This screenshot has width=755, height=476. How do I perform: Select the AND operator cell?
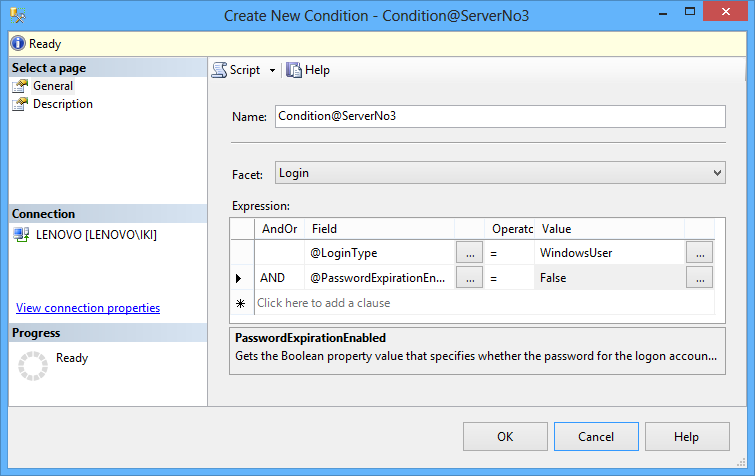pyautogui.click(x=279, y=278)
